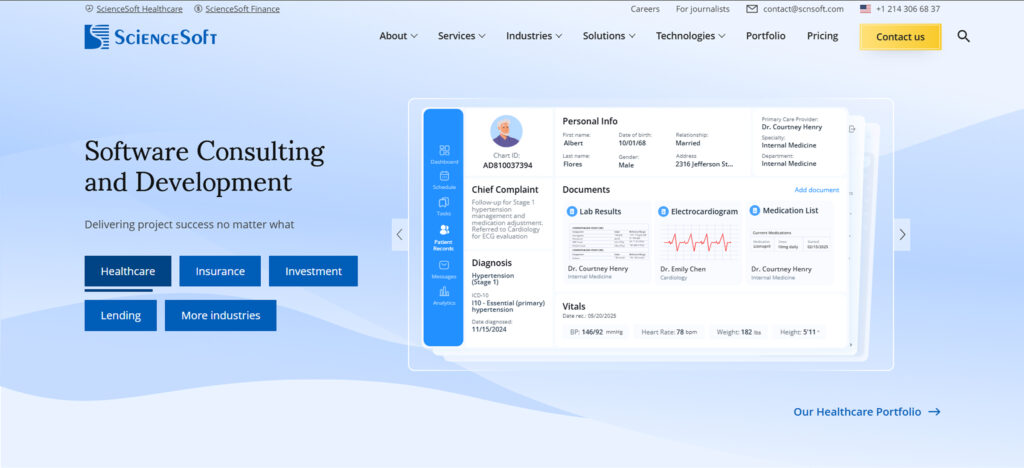The image size is (1024, 468).
Task: Show the previous carousel slide arrow
Action: pos(400,234)
